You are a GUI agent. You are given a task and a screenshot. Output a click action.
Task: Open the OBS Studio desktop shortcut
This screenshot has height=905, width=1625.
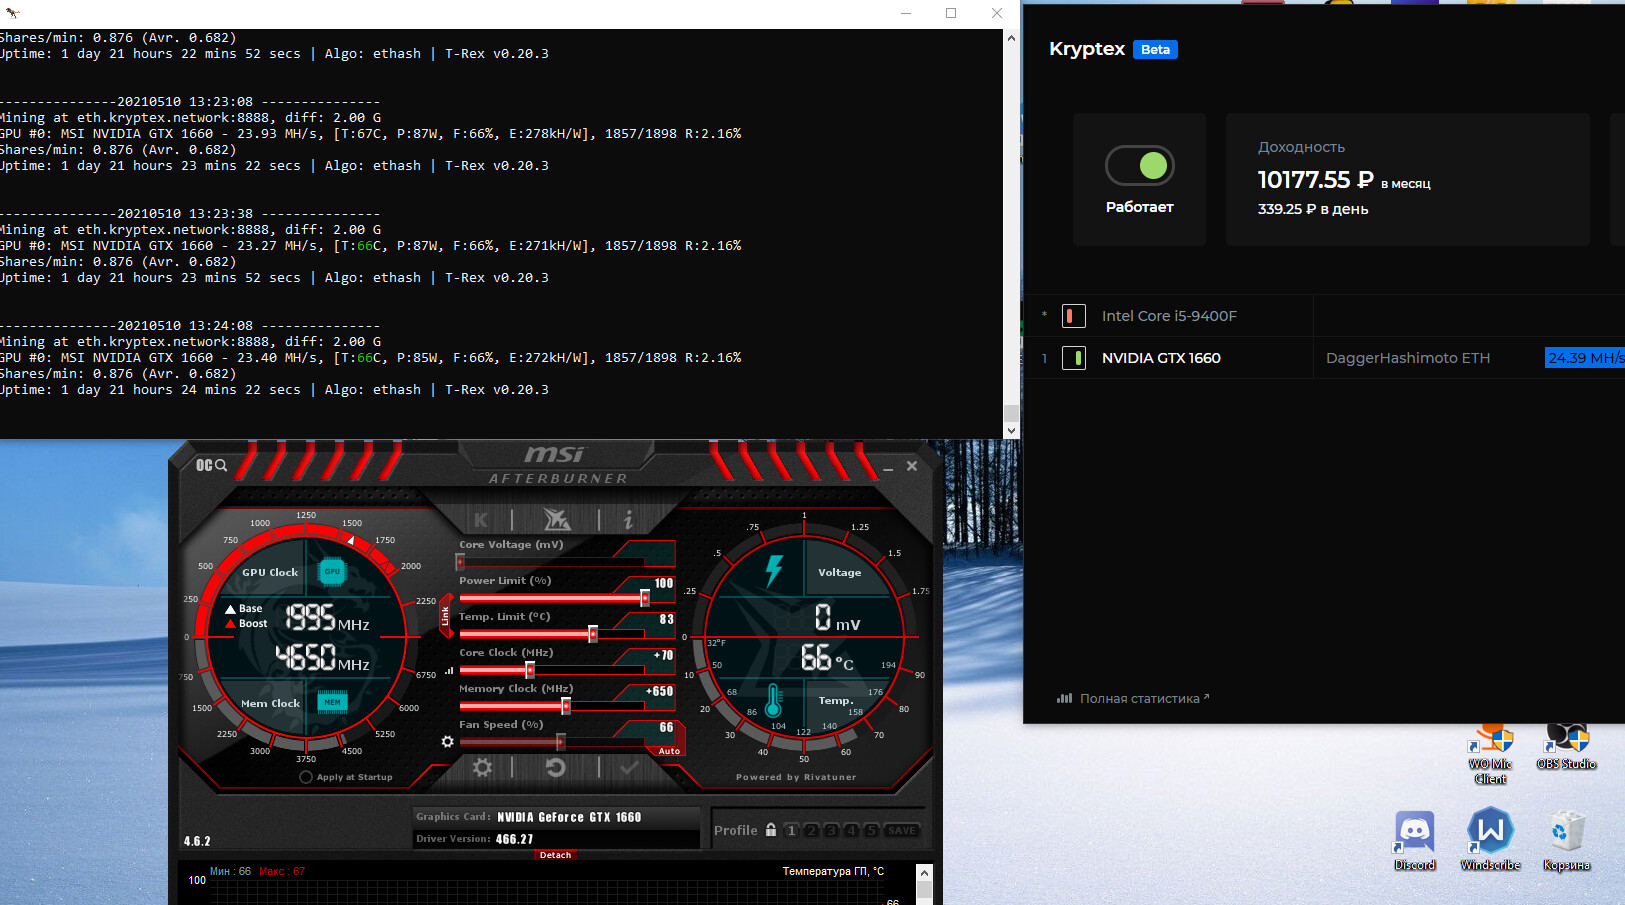click(1566, 747)
